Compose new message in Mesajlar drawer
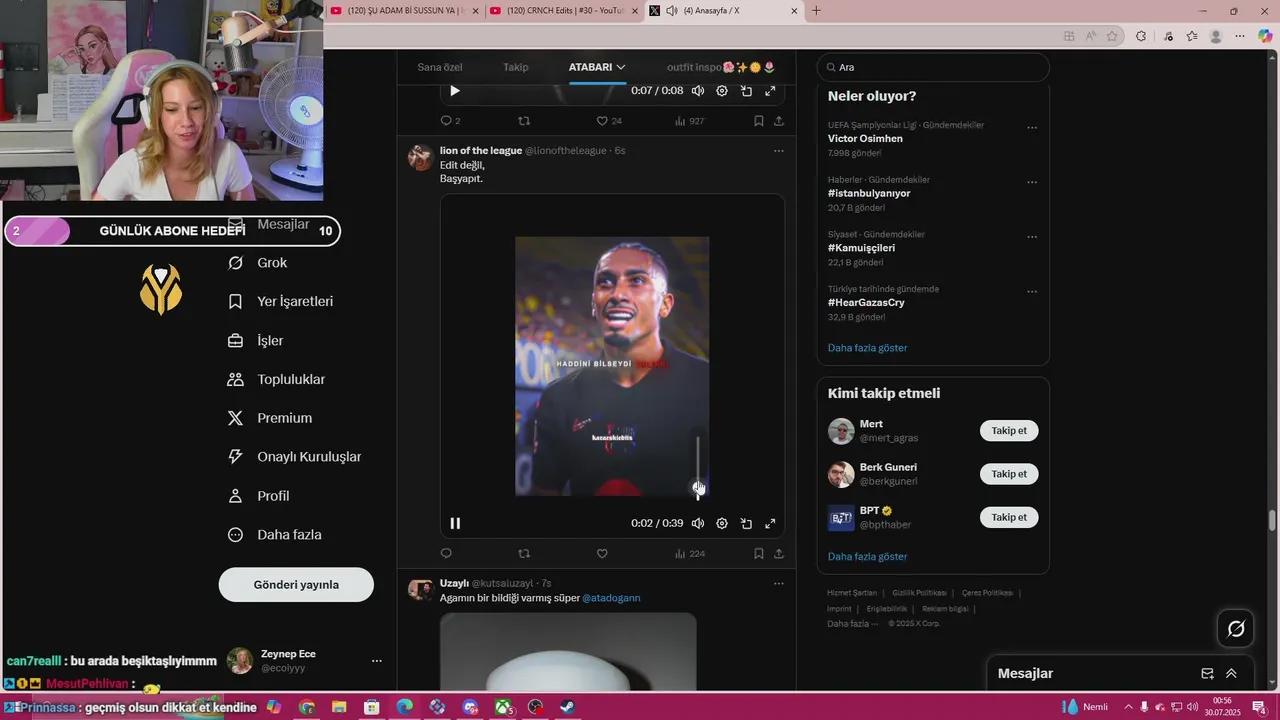The width and height of the screenshot is (1280, 720). (1207, 674)
